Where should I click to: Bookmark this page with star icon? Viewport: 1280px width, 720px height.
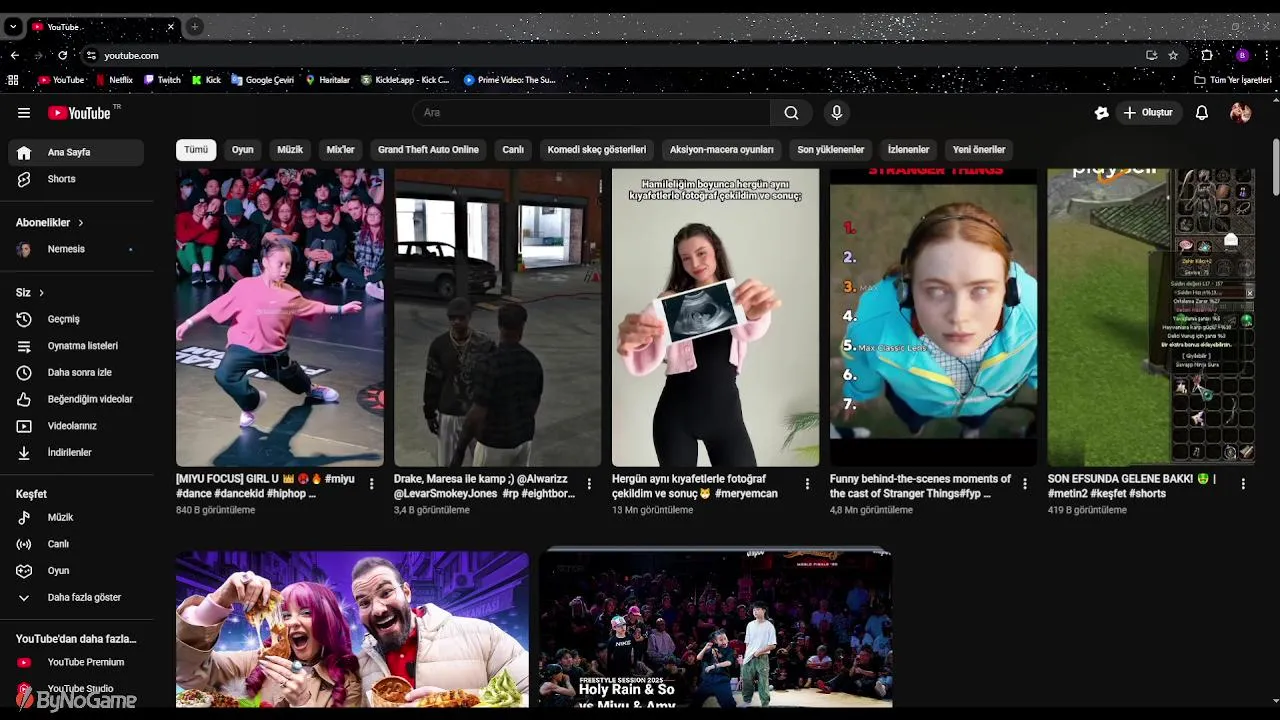click(1173, 56)
